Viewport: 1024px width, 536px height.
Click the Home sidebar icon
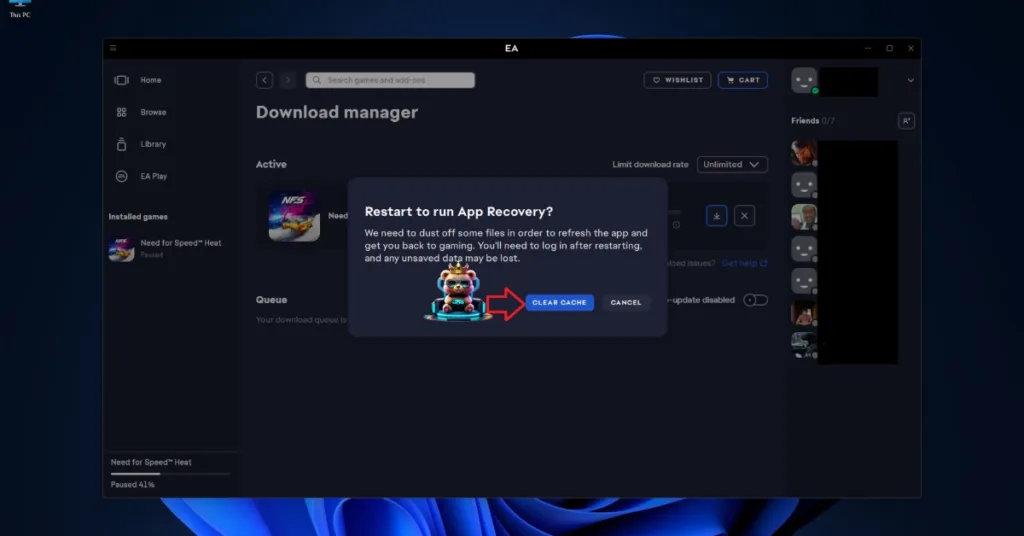coord(121,80)
